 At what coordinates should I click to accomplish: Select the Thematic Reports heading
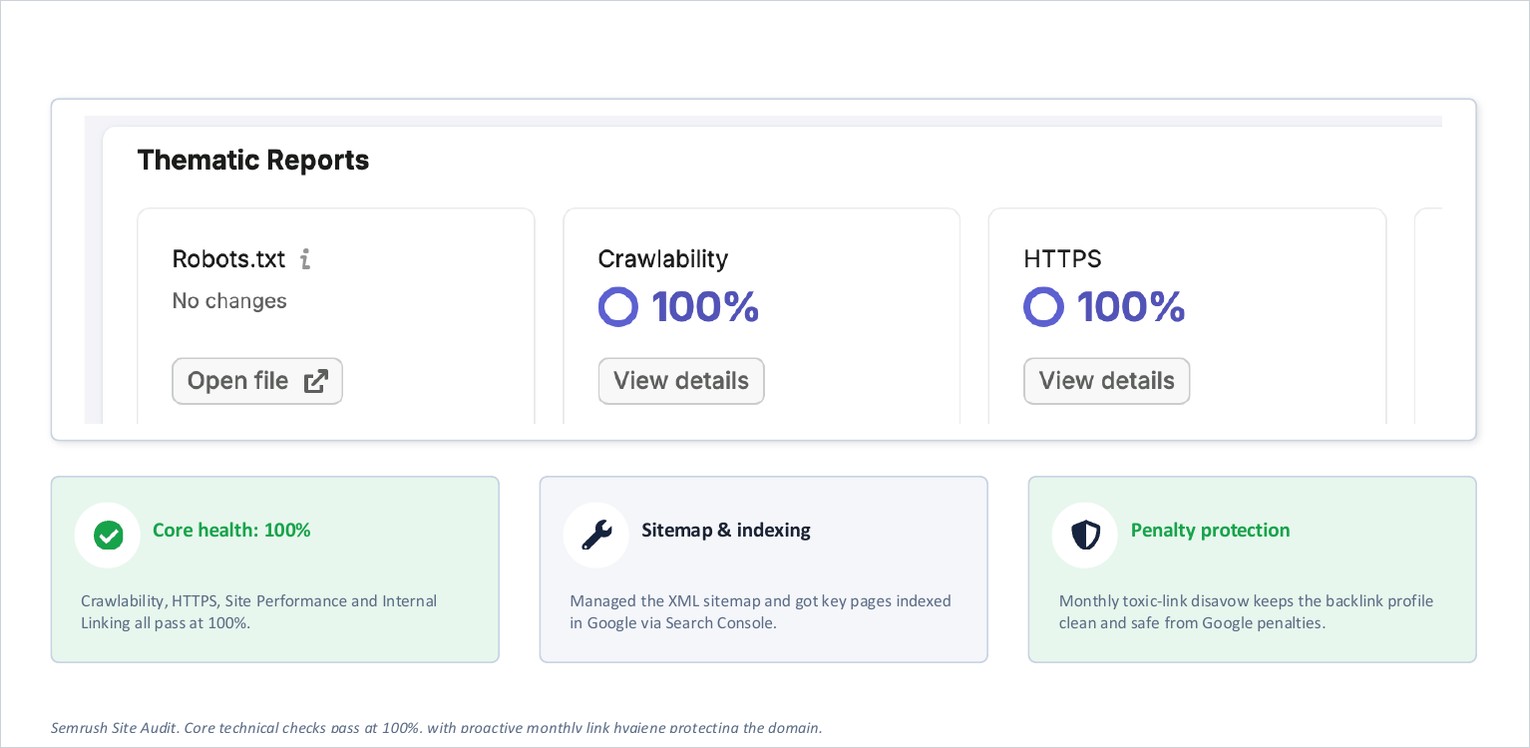253,160
